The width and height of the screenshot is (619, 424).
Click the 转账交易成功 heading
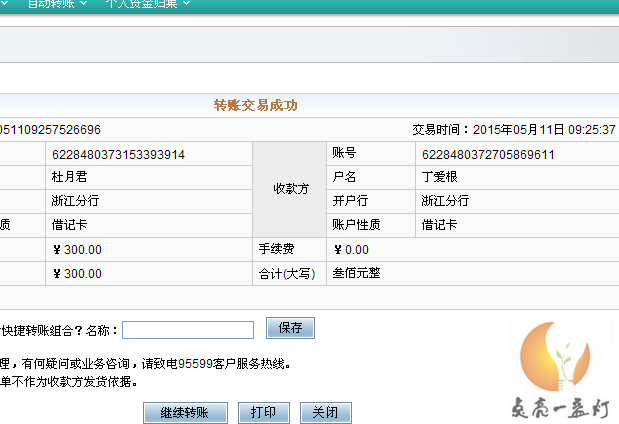coord(255,105)
